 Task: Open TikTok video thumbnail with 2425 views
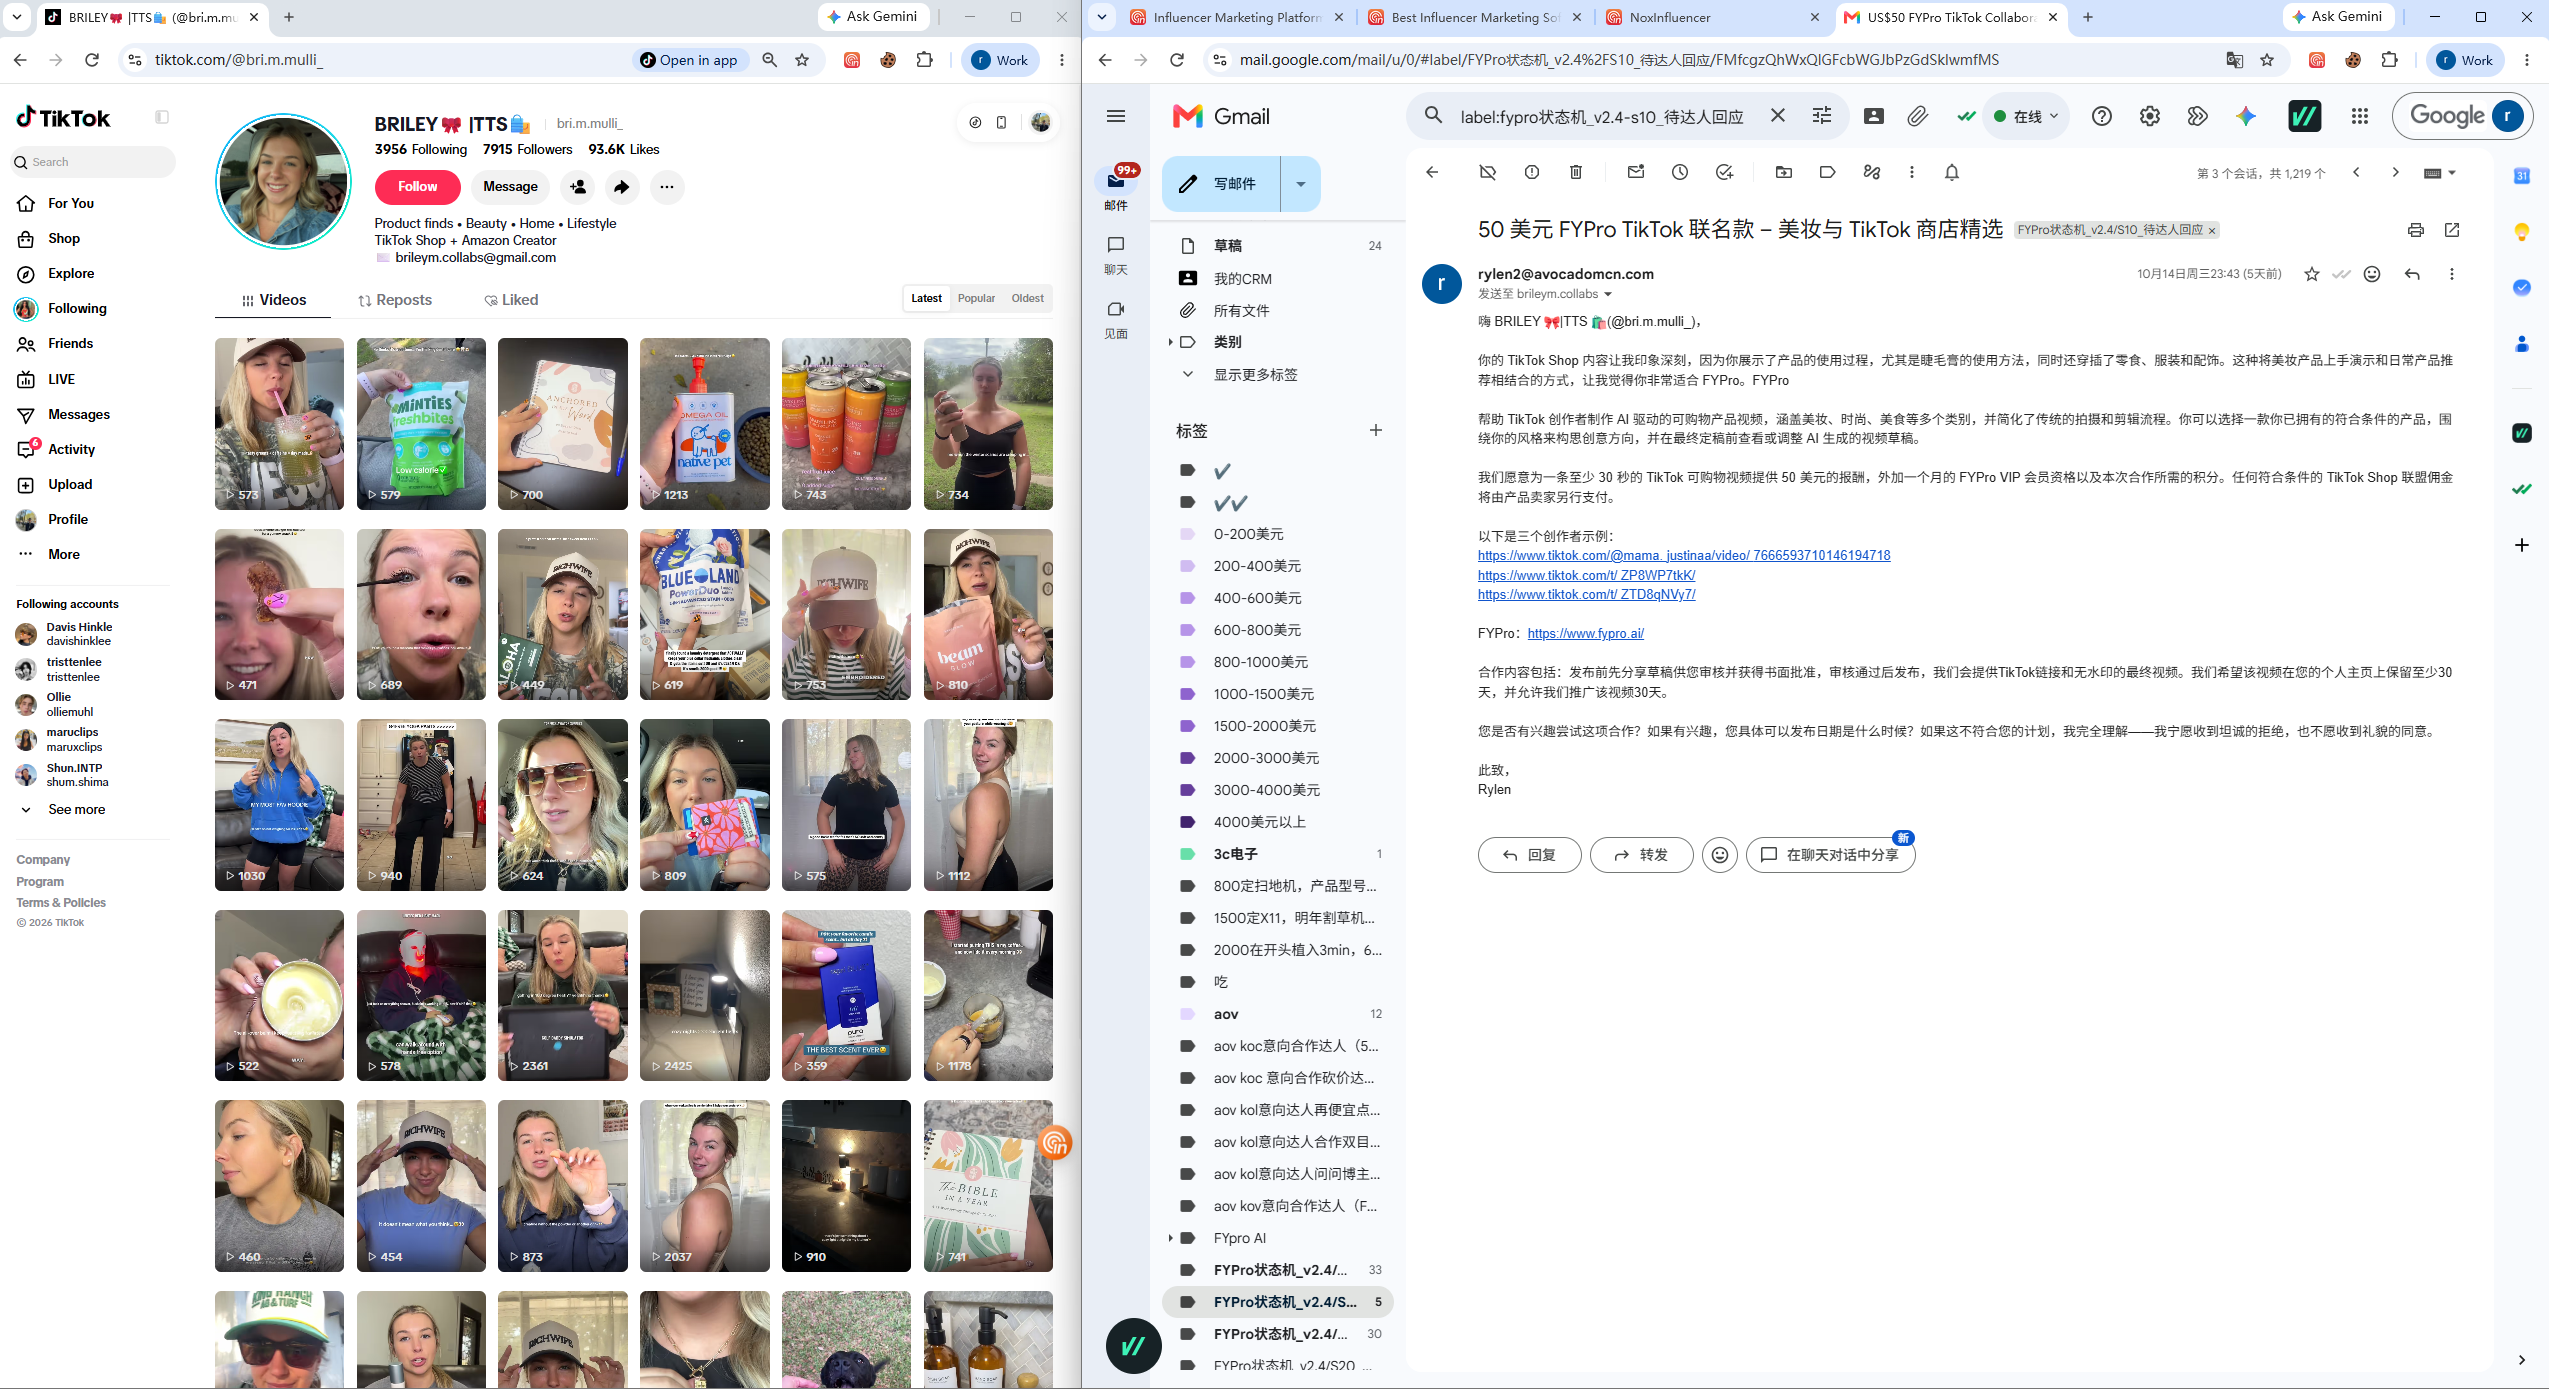[704, 995]
